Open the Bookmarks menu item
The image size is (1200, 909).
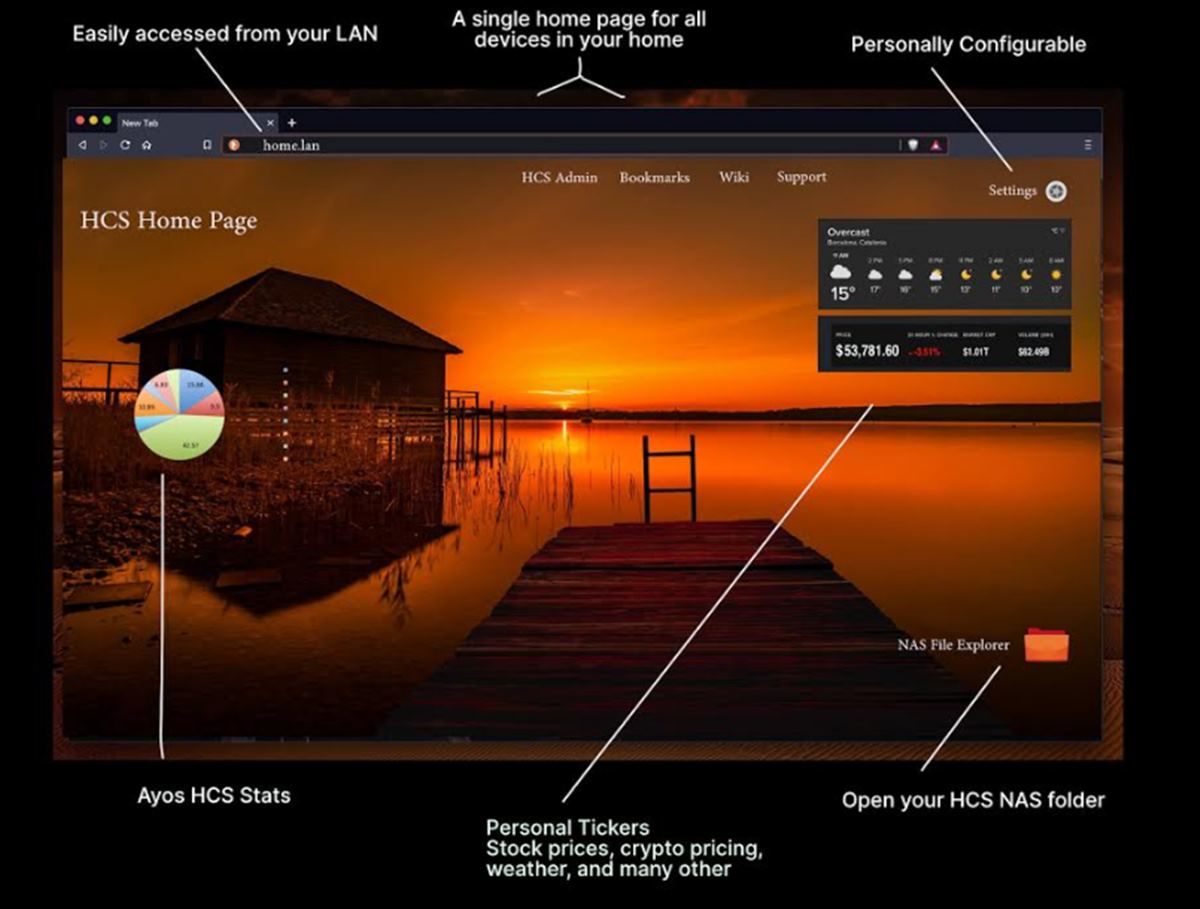(x=654, y=177)
